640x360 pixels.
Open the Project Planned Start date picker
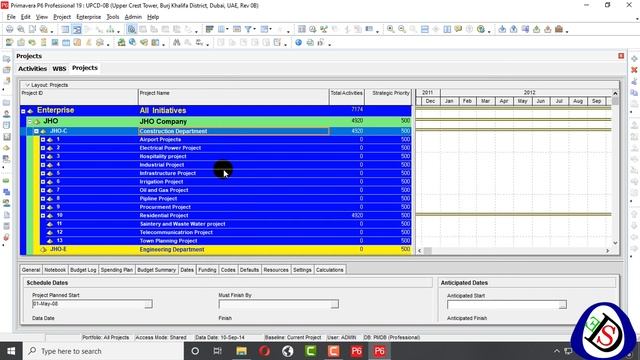click(x=149, y=304)
